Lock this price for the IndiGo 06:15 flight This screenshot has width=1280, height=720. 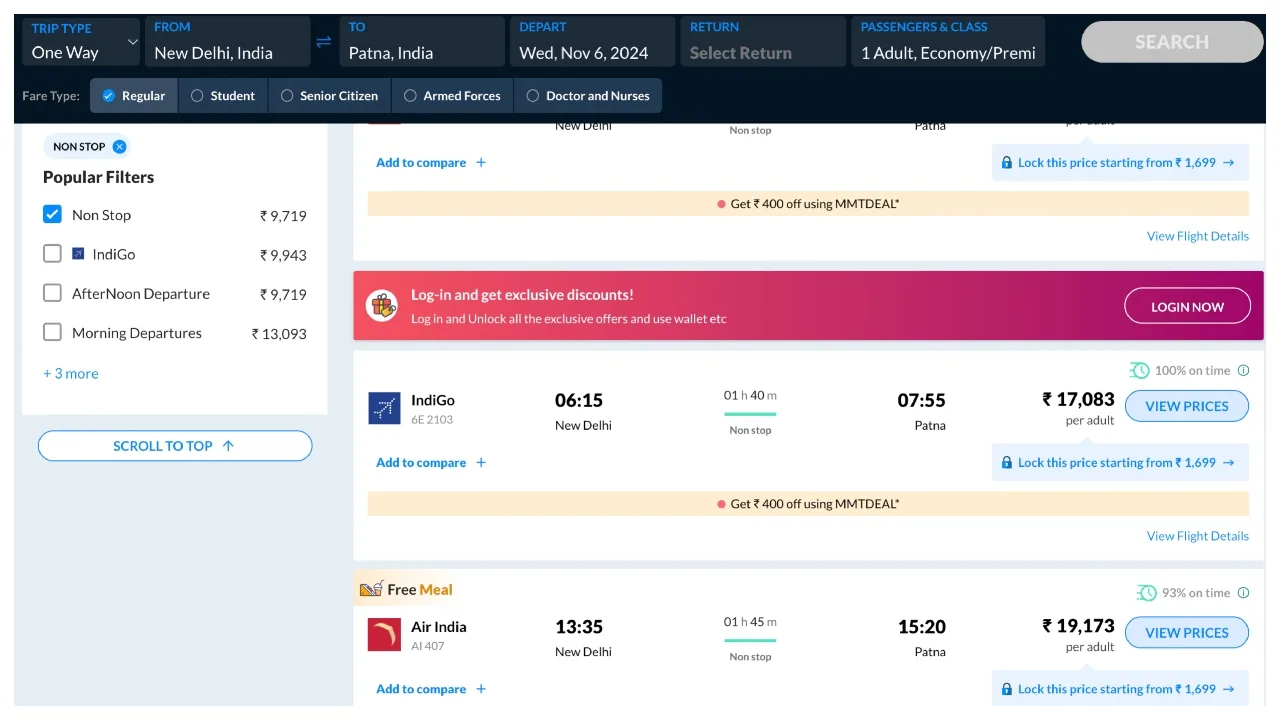click(x=1120, y=463)
